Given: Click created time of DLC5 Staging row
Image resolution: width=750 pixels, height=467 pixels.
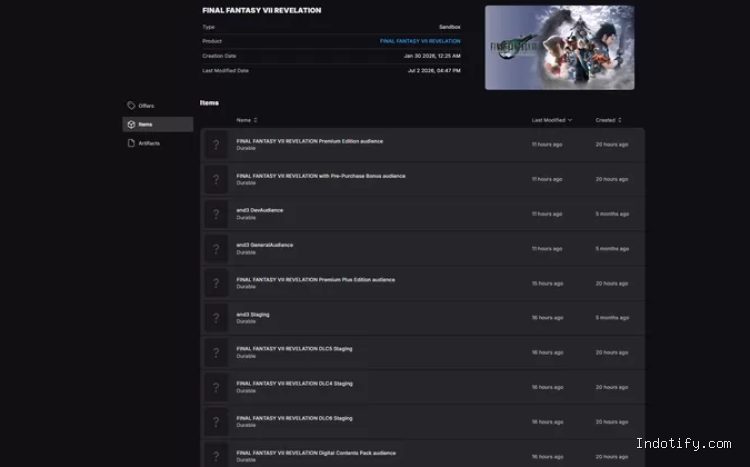Looking at the screenshot, I should (612, 353).
